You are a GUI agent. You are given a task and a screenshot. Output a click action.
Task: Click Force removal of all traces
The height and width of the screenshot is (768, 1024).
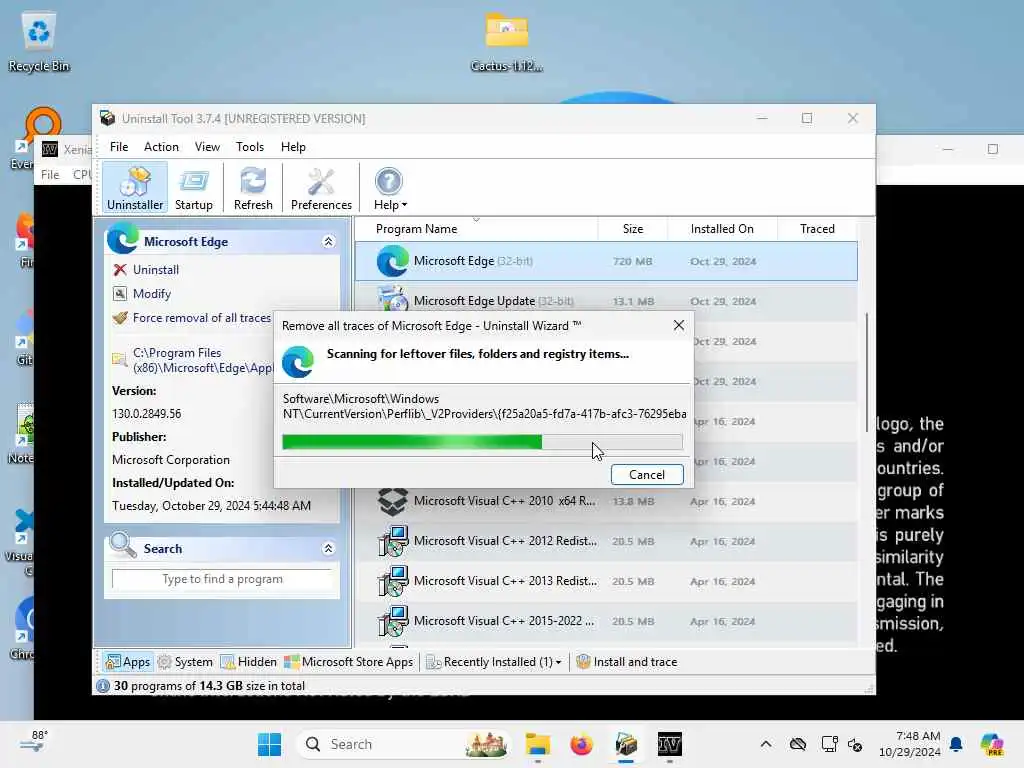[x=201, y=318]
